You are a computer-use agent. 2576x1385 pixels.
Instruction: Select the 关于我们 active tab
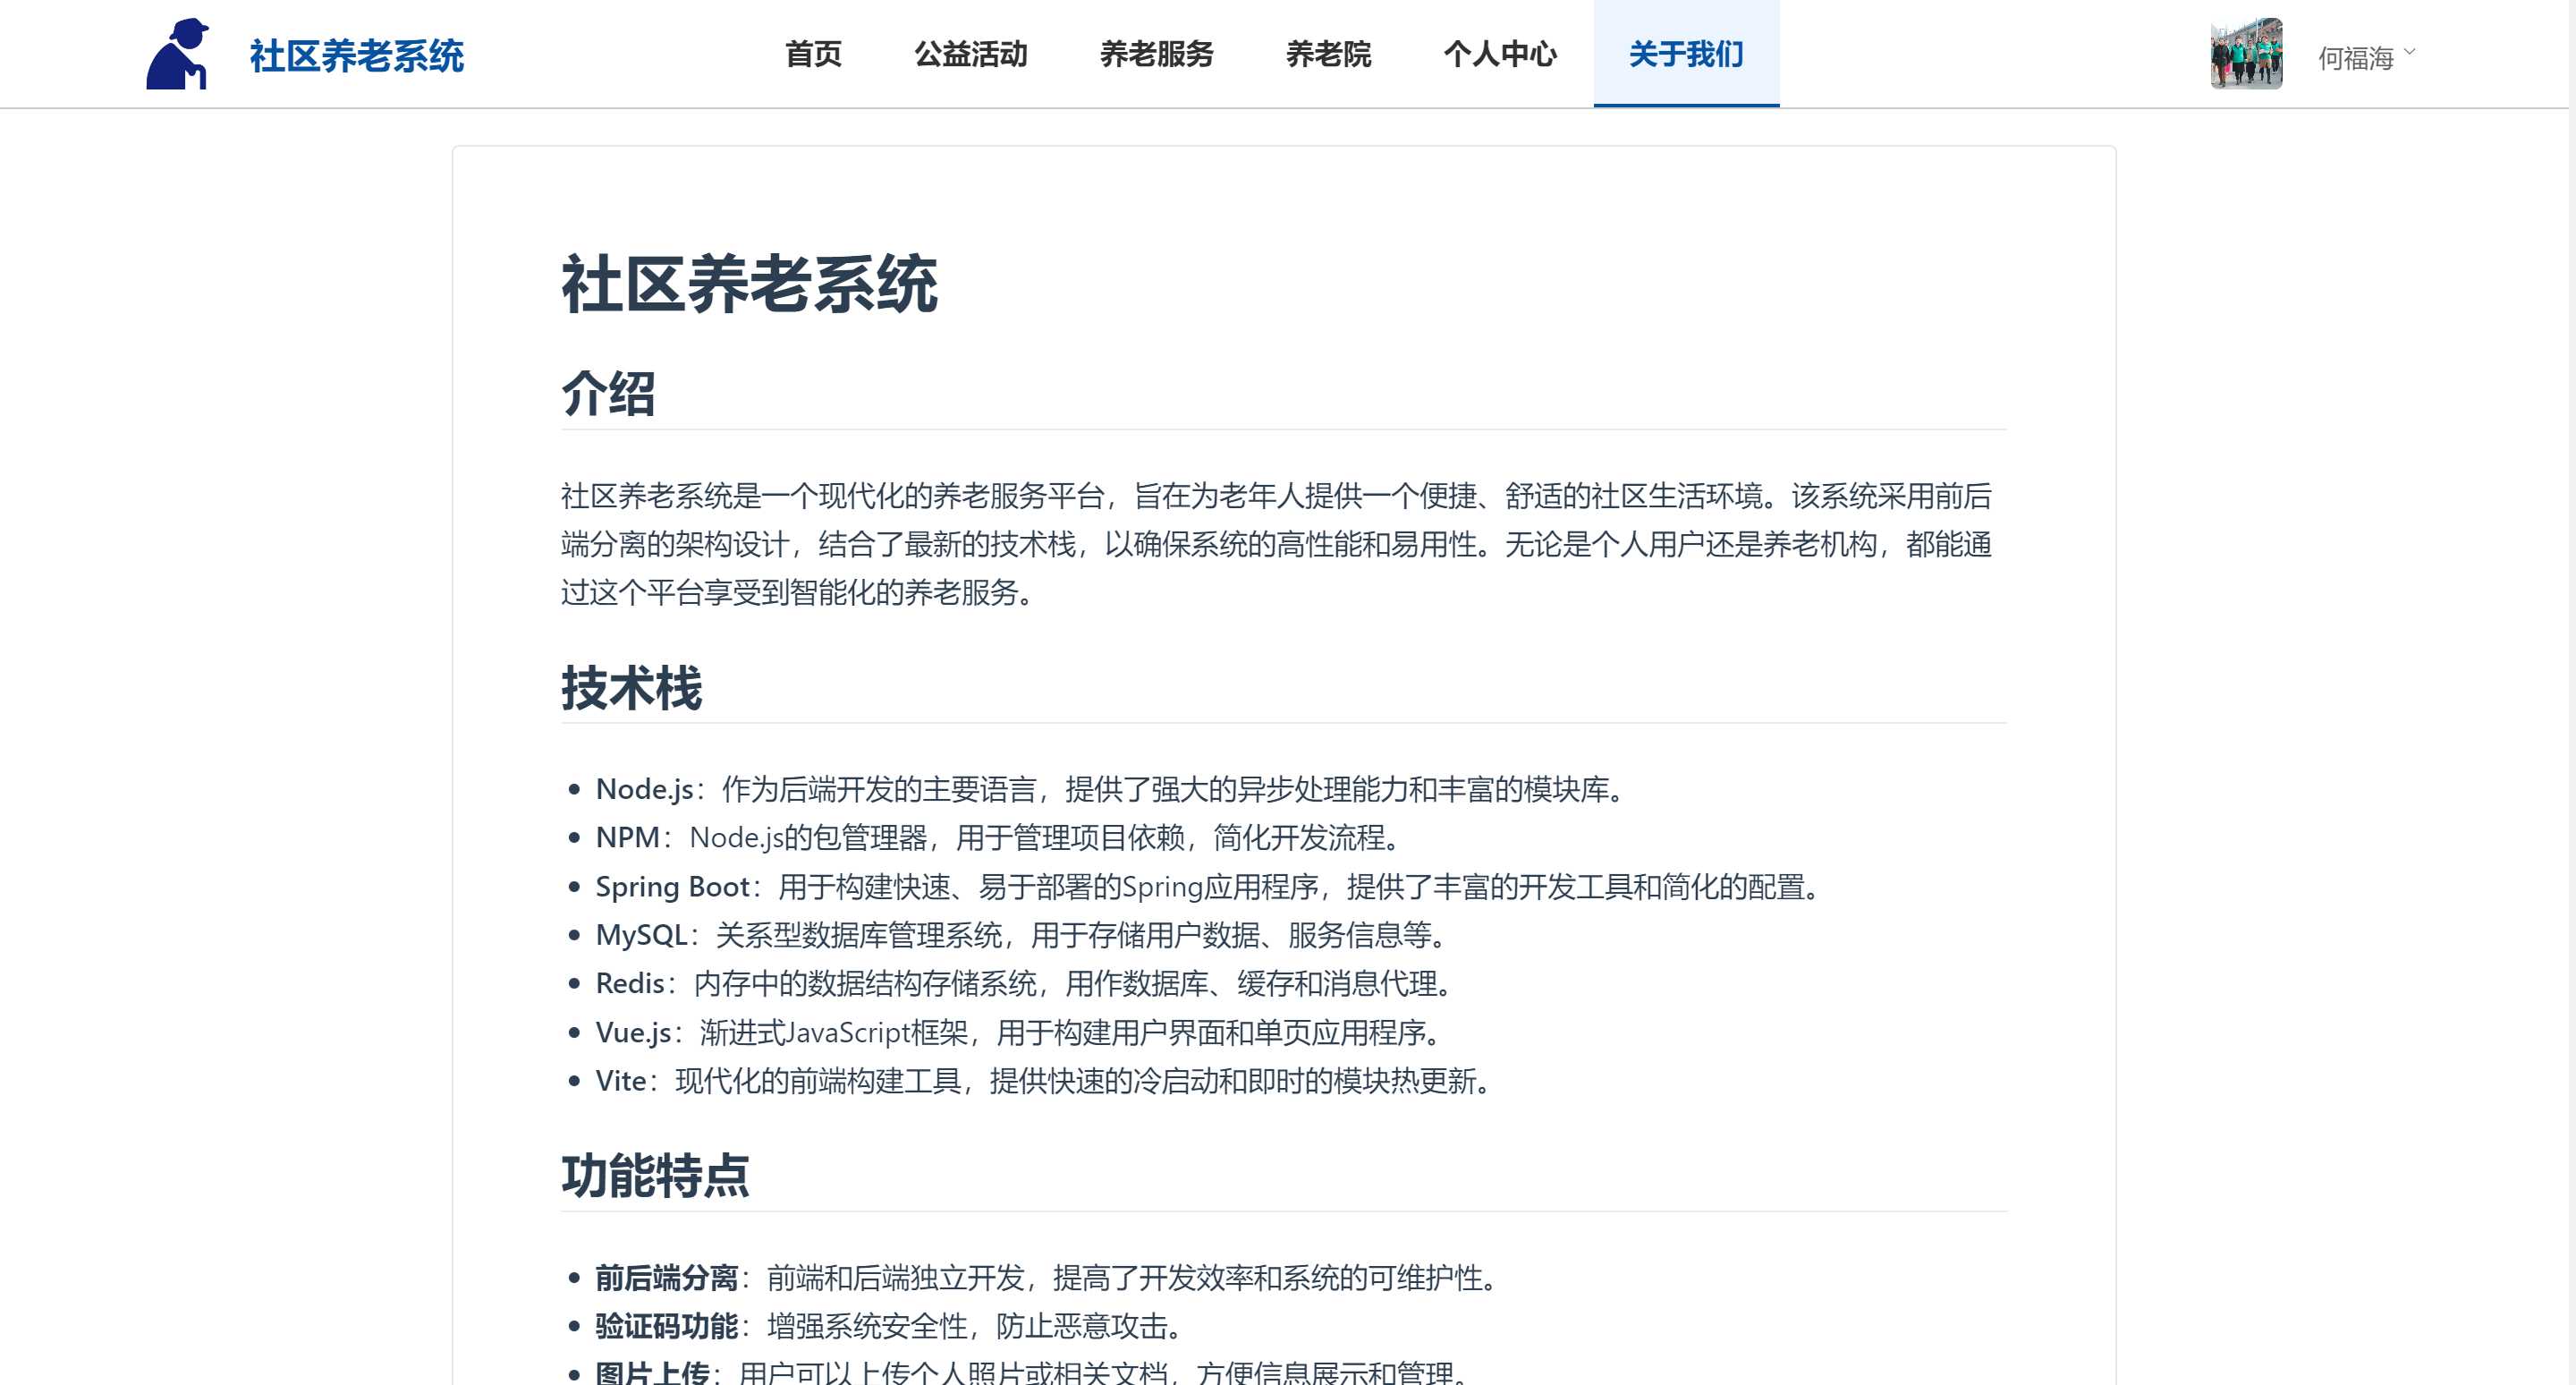pos(1686,54)
